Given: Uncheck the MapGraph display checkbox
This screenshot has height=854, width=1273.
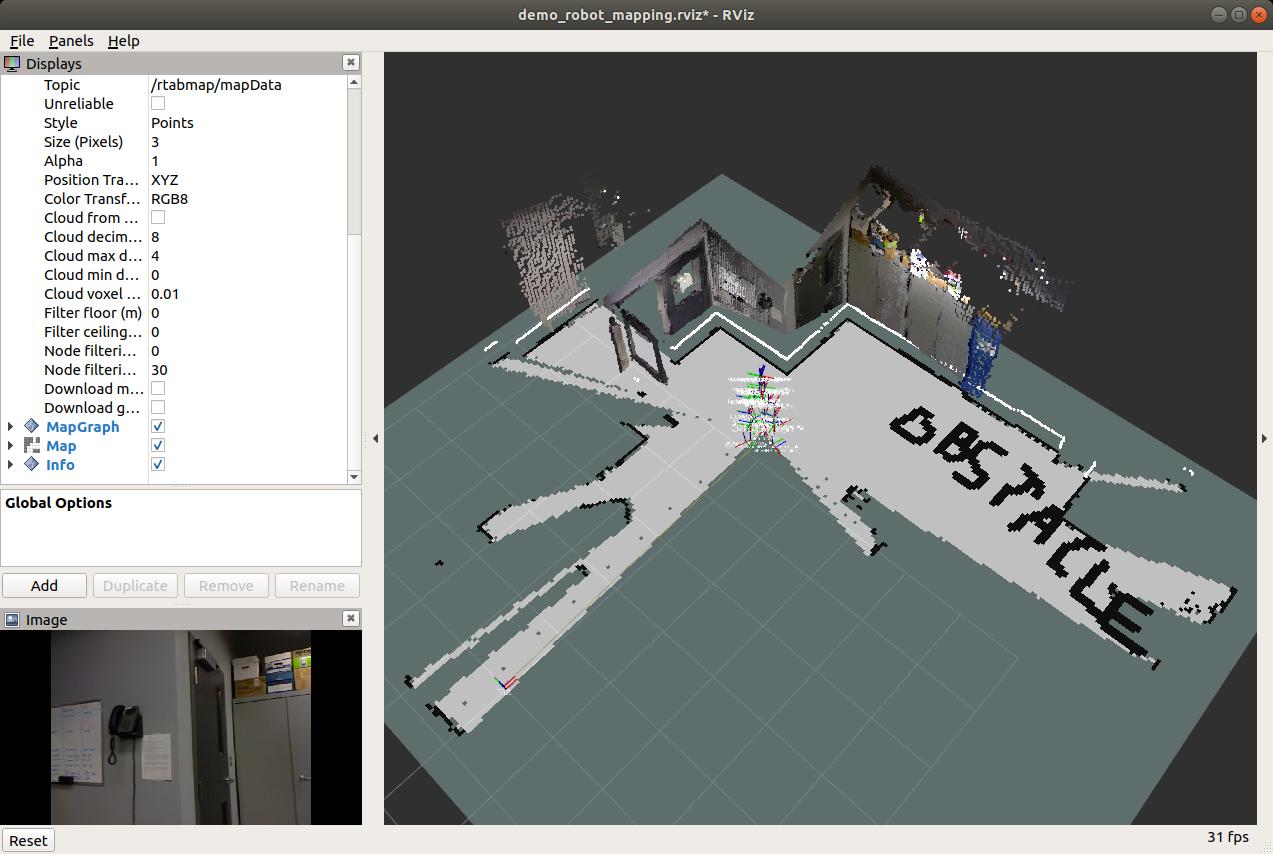Looking at the screenshot, I should [x=158, y=427].
